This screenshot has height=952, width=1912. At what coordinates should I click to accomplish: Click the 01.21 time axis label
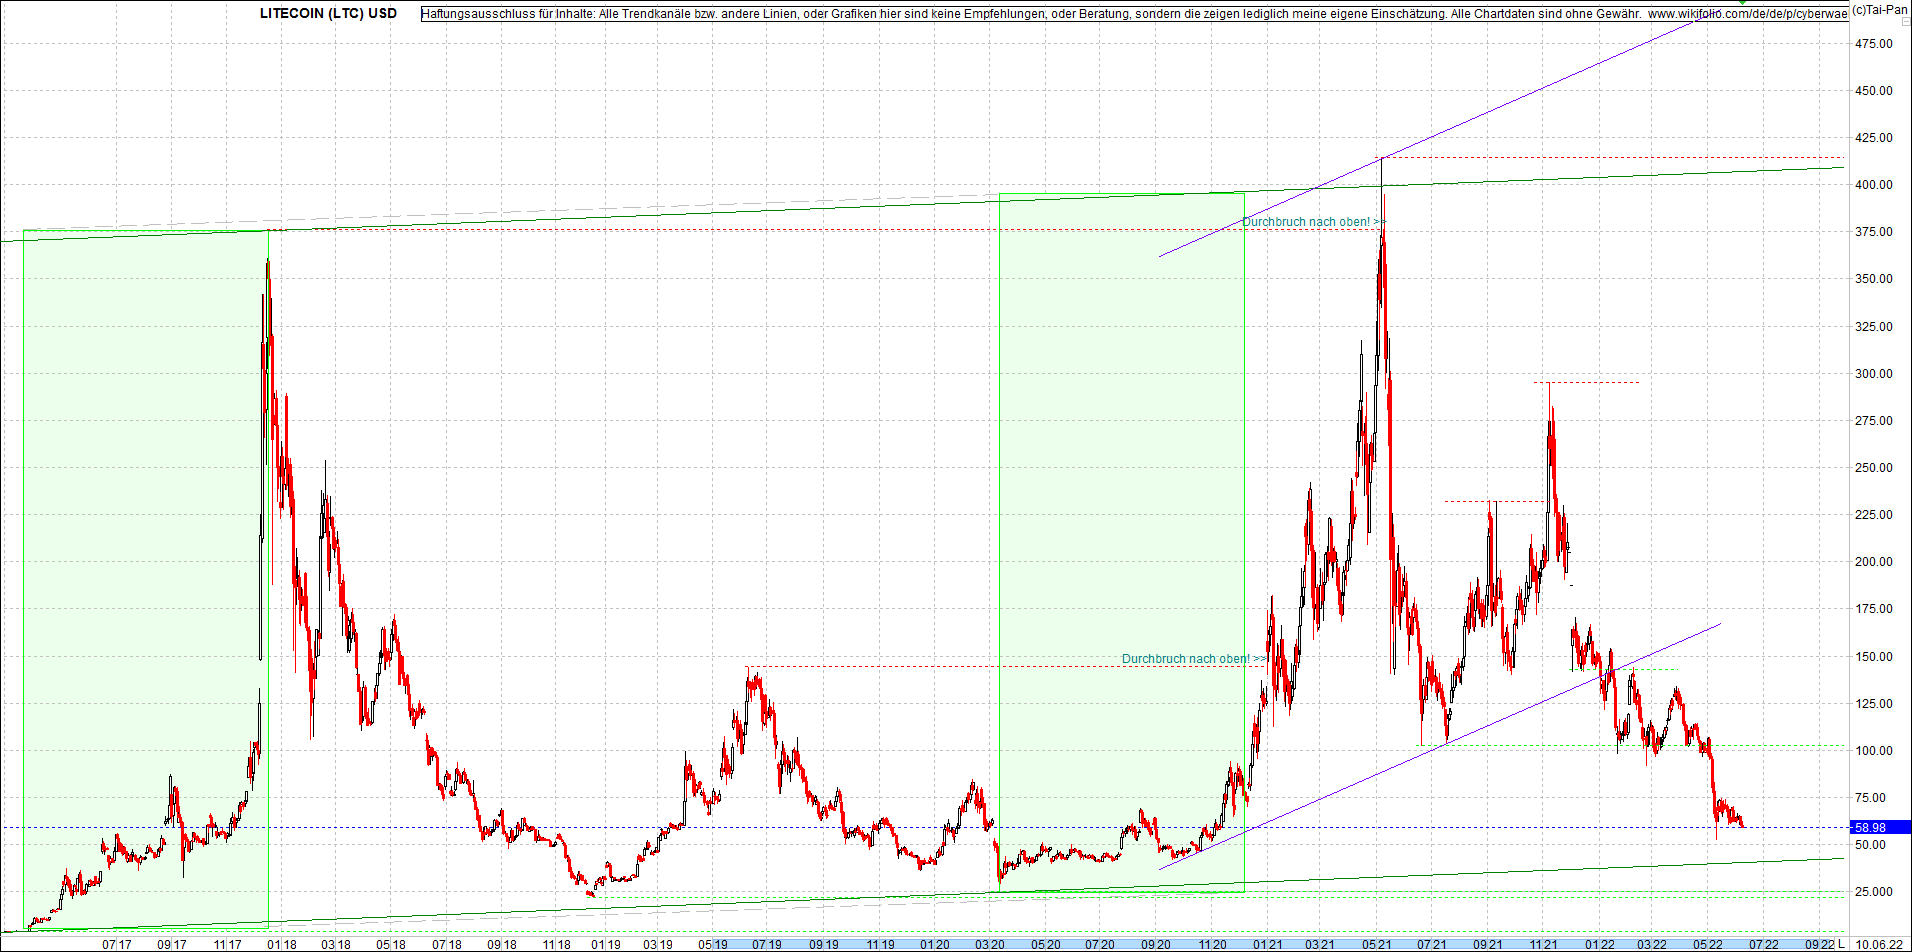(x=1268, y=945)
